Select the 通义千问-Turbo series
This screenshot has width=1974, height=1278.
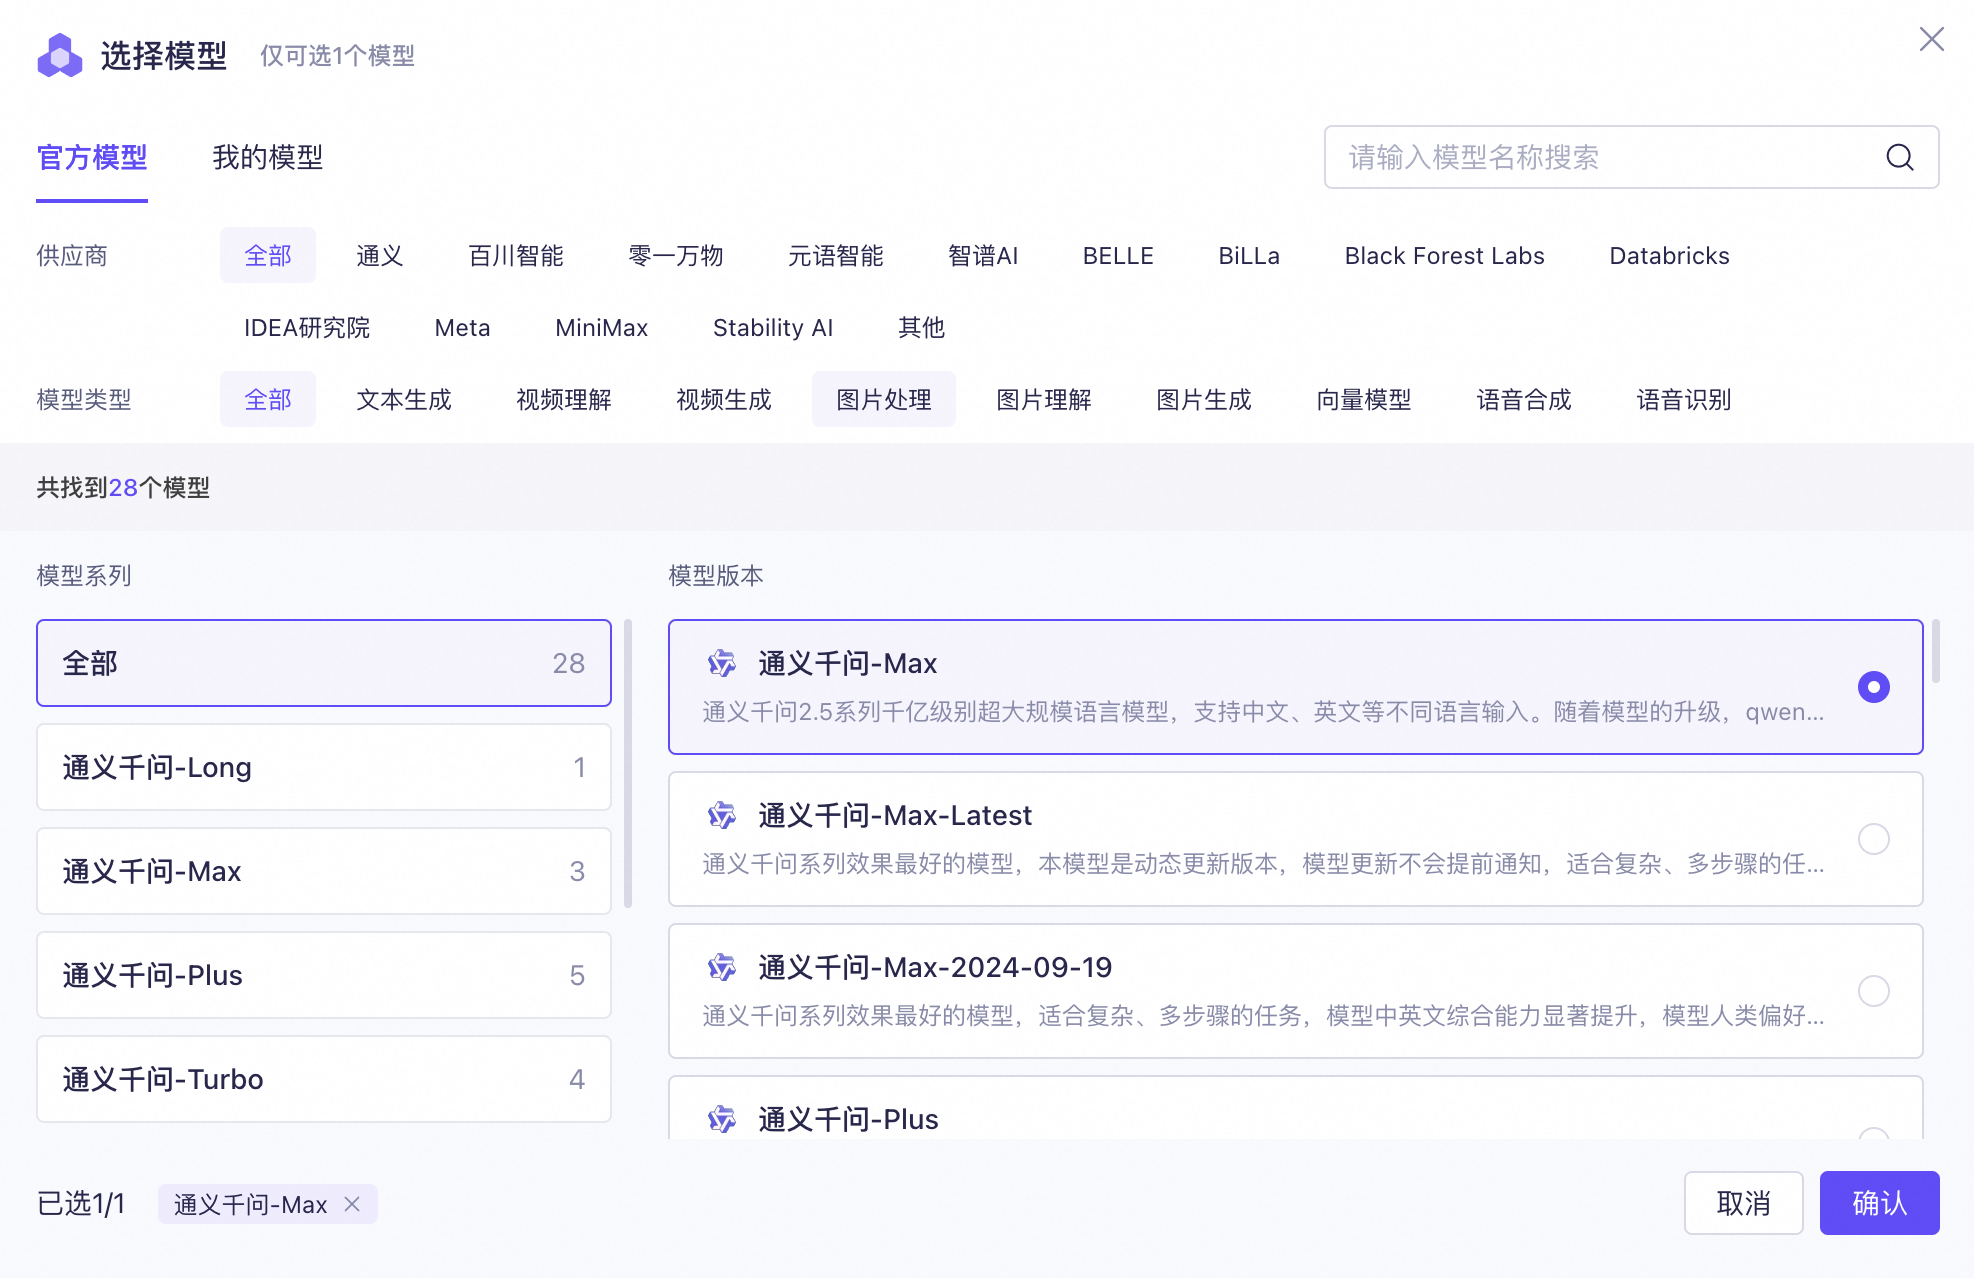pyautogui.click(x=324, y=1079)
